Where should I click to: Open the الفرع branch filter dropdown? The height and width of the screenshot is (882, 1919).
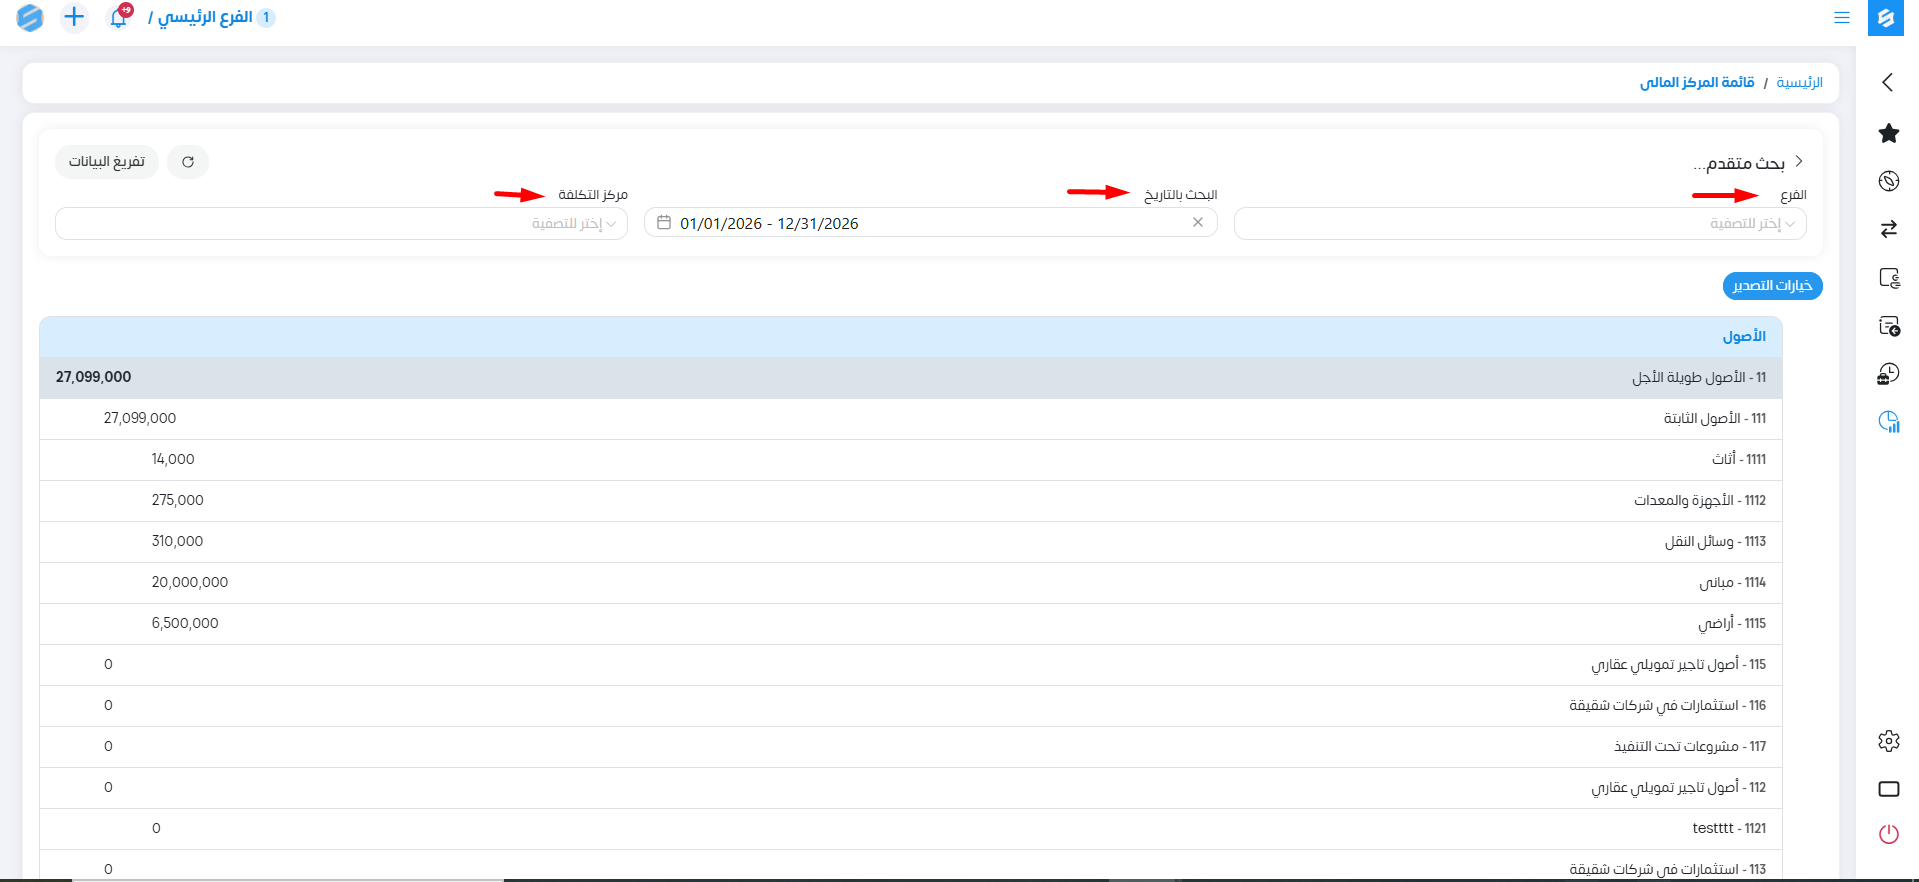click(1519, 224)
